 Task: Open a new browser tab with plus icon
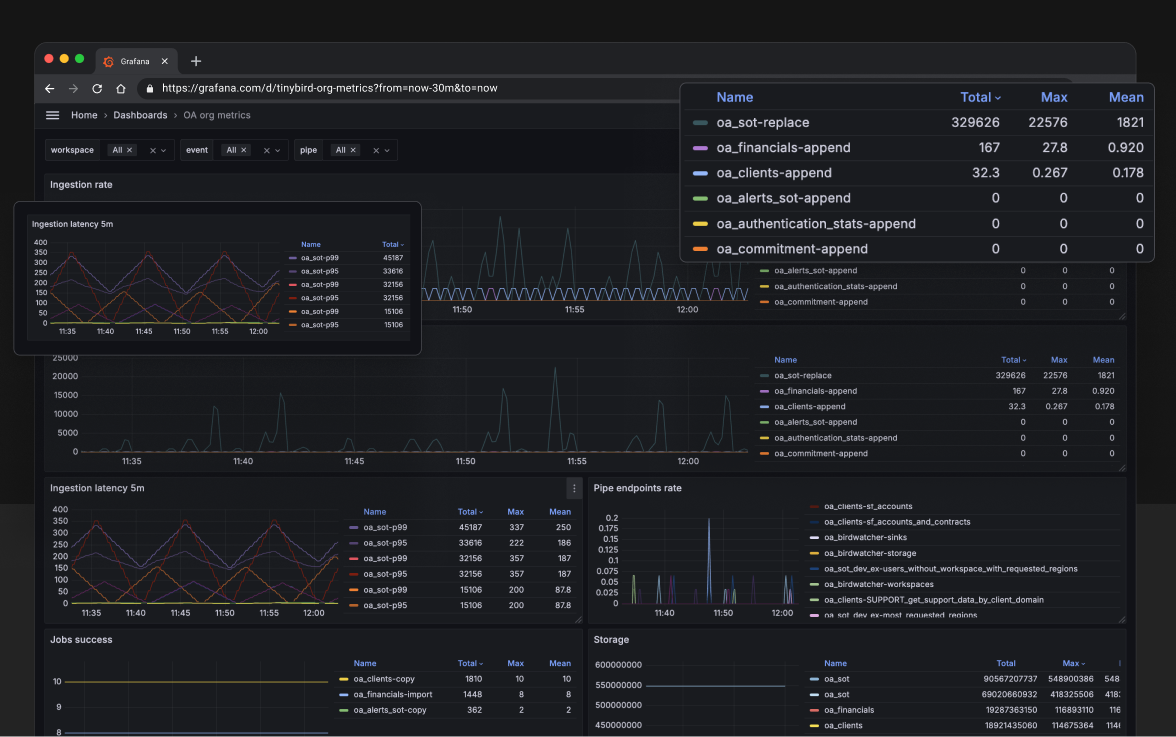coord(196,61)
